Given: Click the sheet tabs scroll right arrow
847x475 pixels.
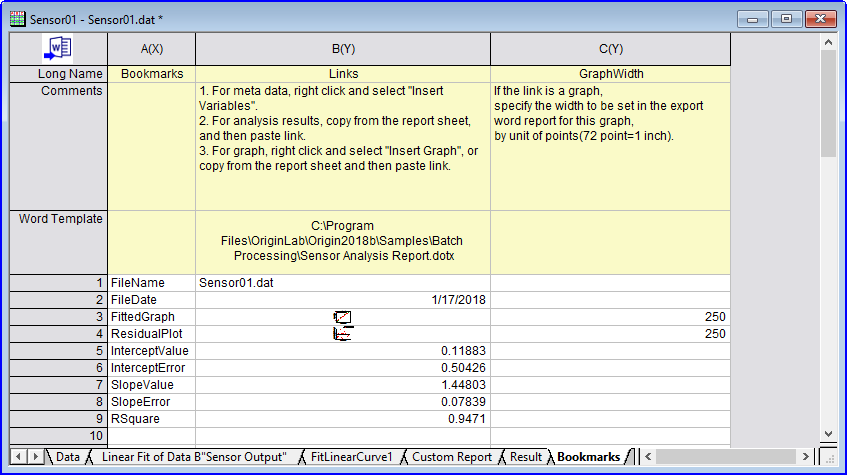Looking at the screenshot, I should tap(36, 456).
